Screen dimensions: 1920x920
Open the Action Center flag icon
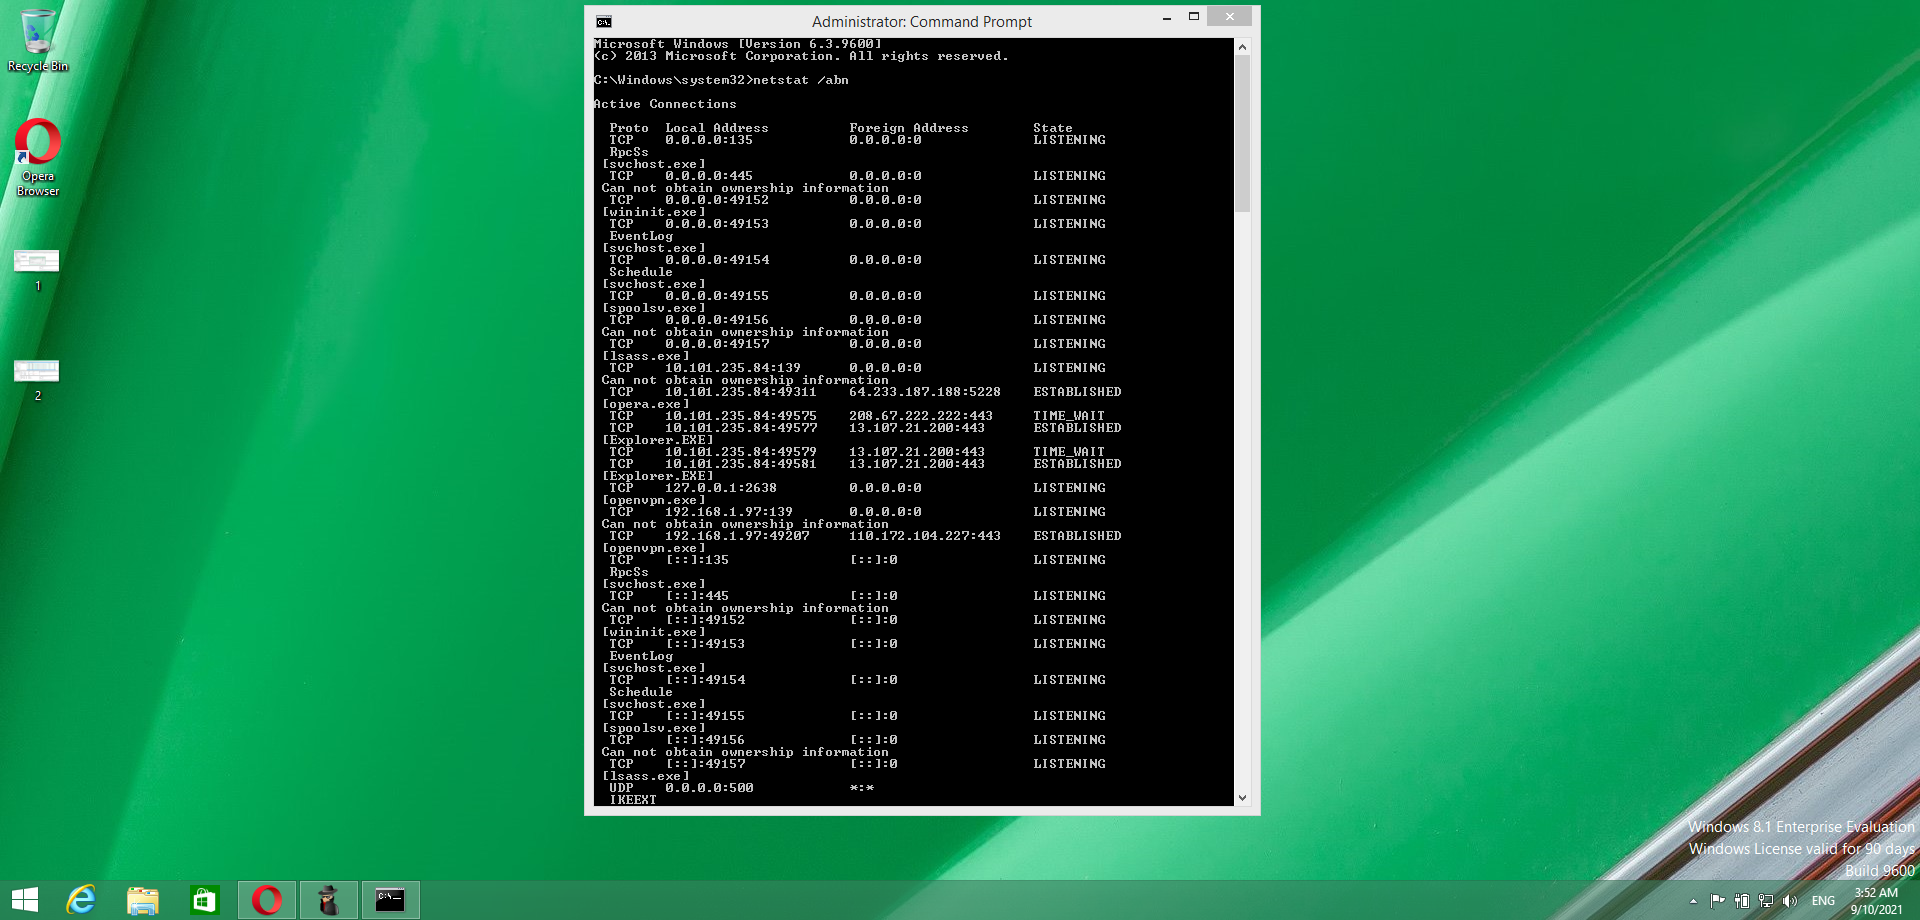[1717, 901]
